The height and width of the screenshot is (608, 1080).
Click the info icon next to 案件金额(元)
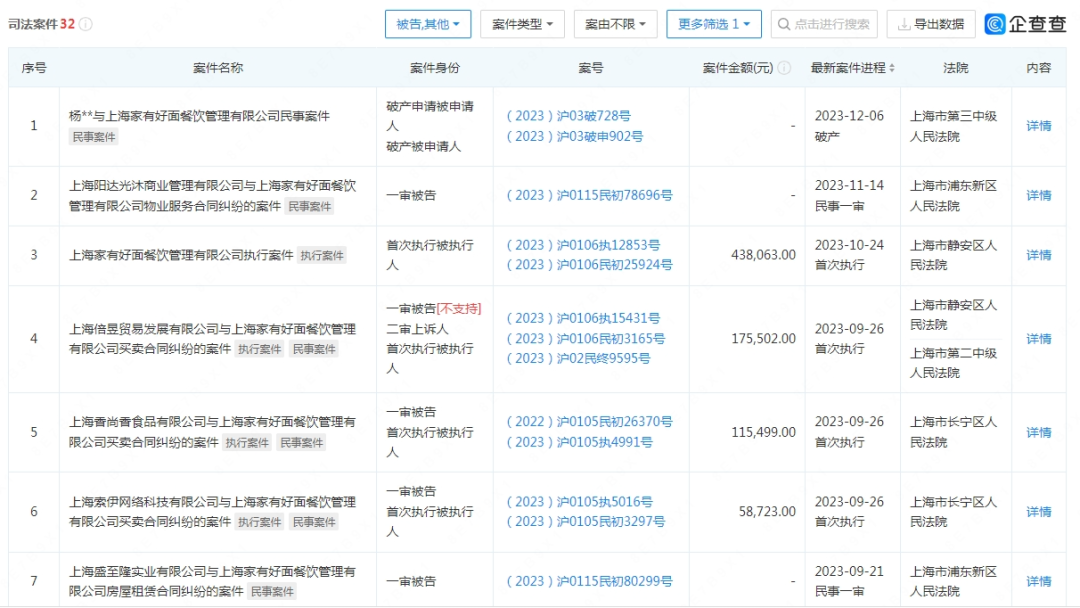click(784, 68)
